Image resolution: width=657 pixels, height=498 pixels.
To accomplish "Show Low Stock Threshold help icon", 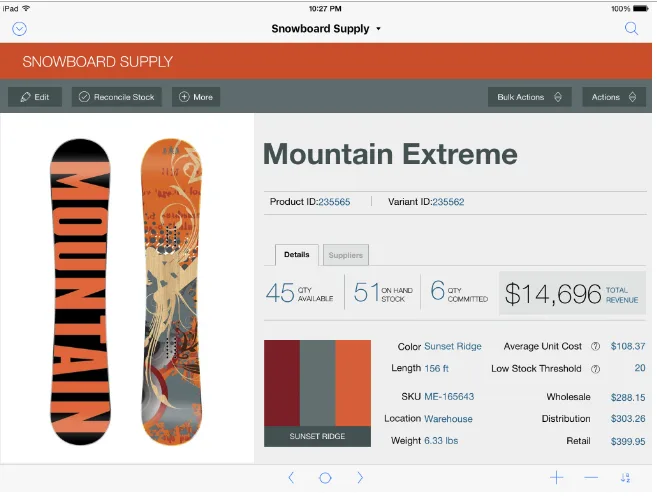I will [x=595, y=369].
